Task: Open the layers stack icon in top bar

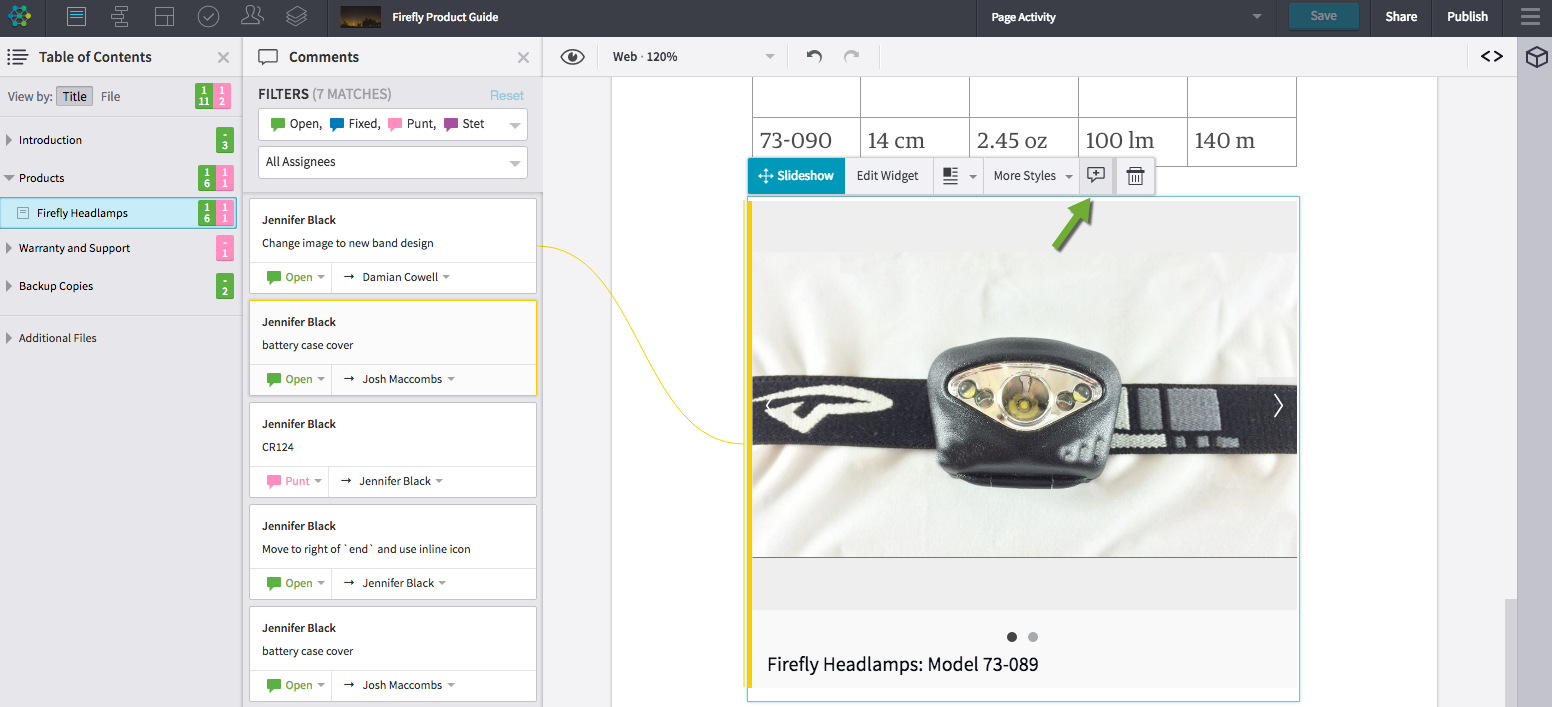Action: (x=296, y=17)
